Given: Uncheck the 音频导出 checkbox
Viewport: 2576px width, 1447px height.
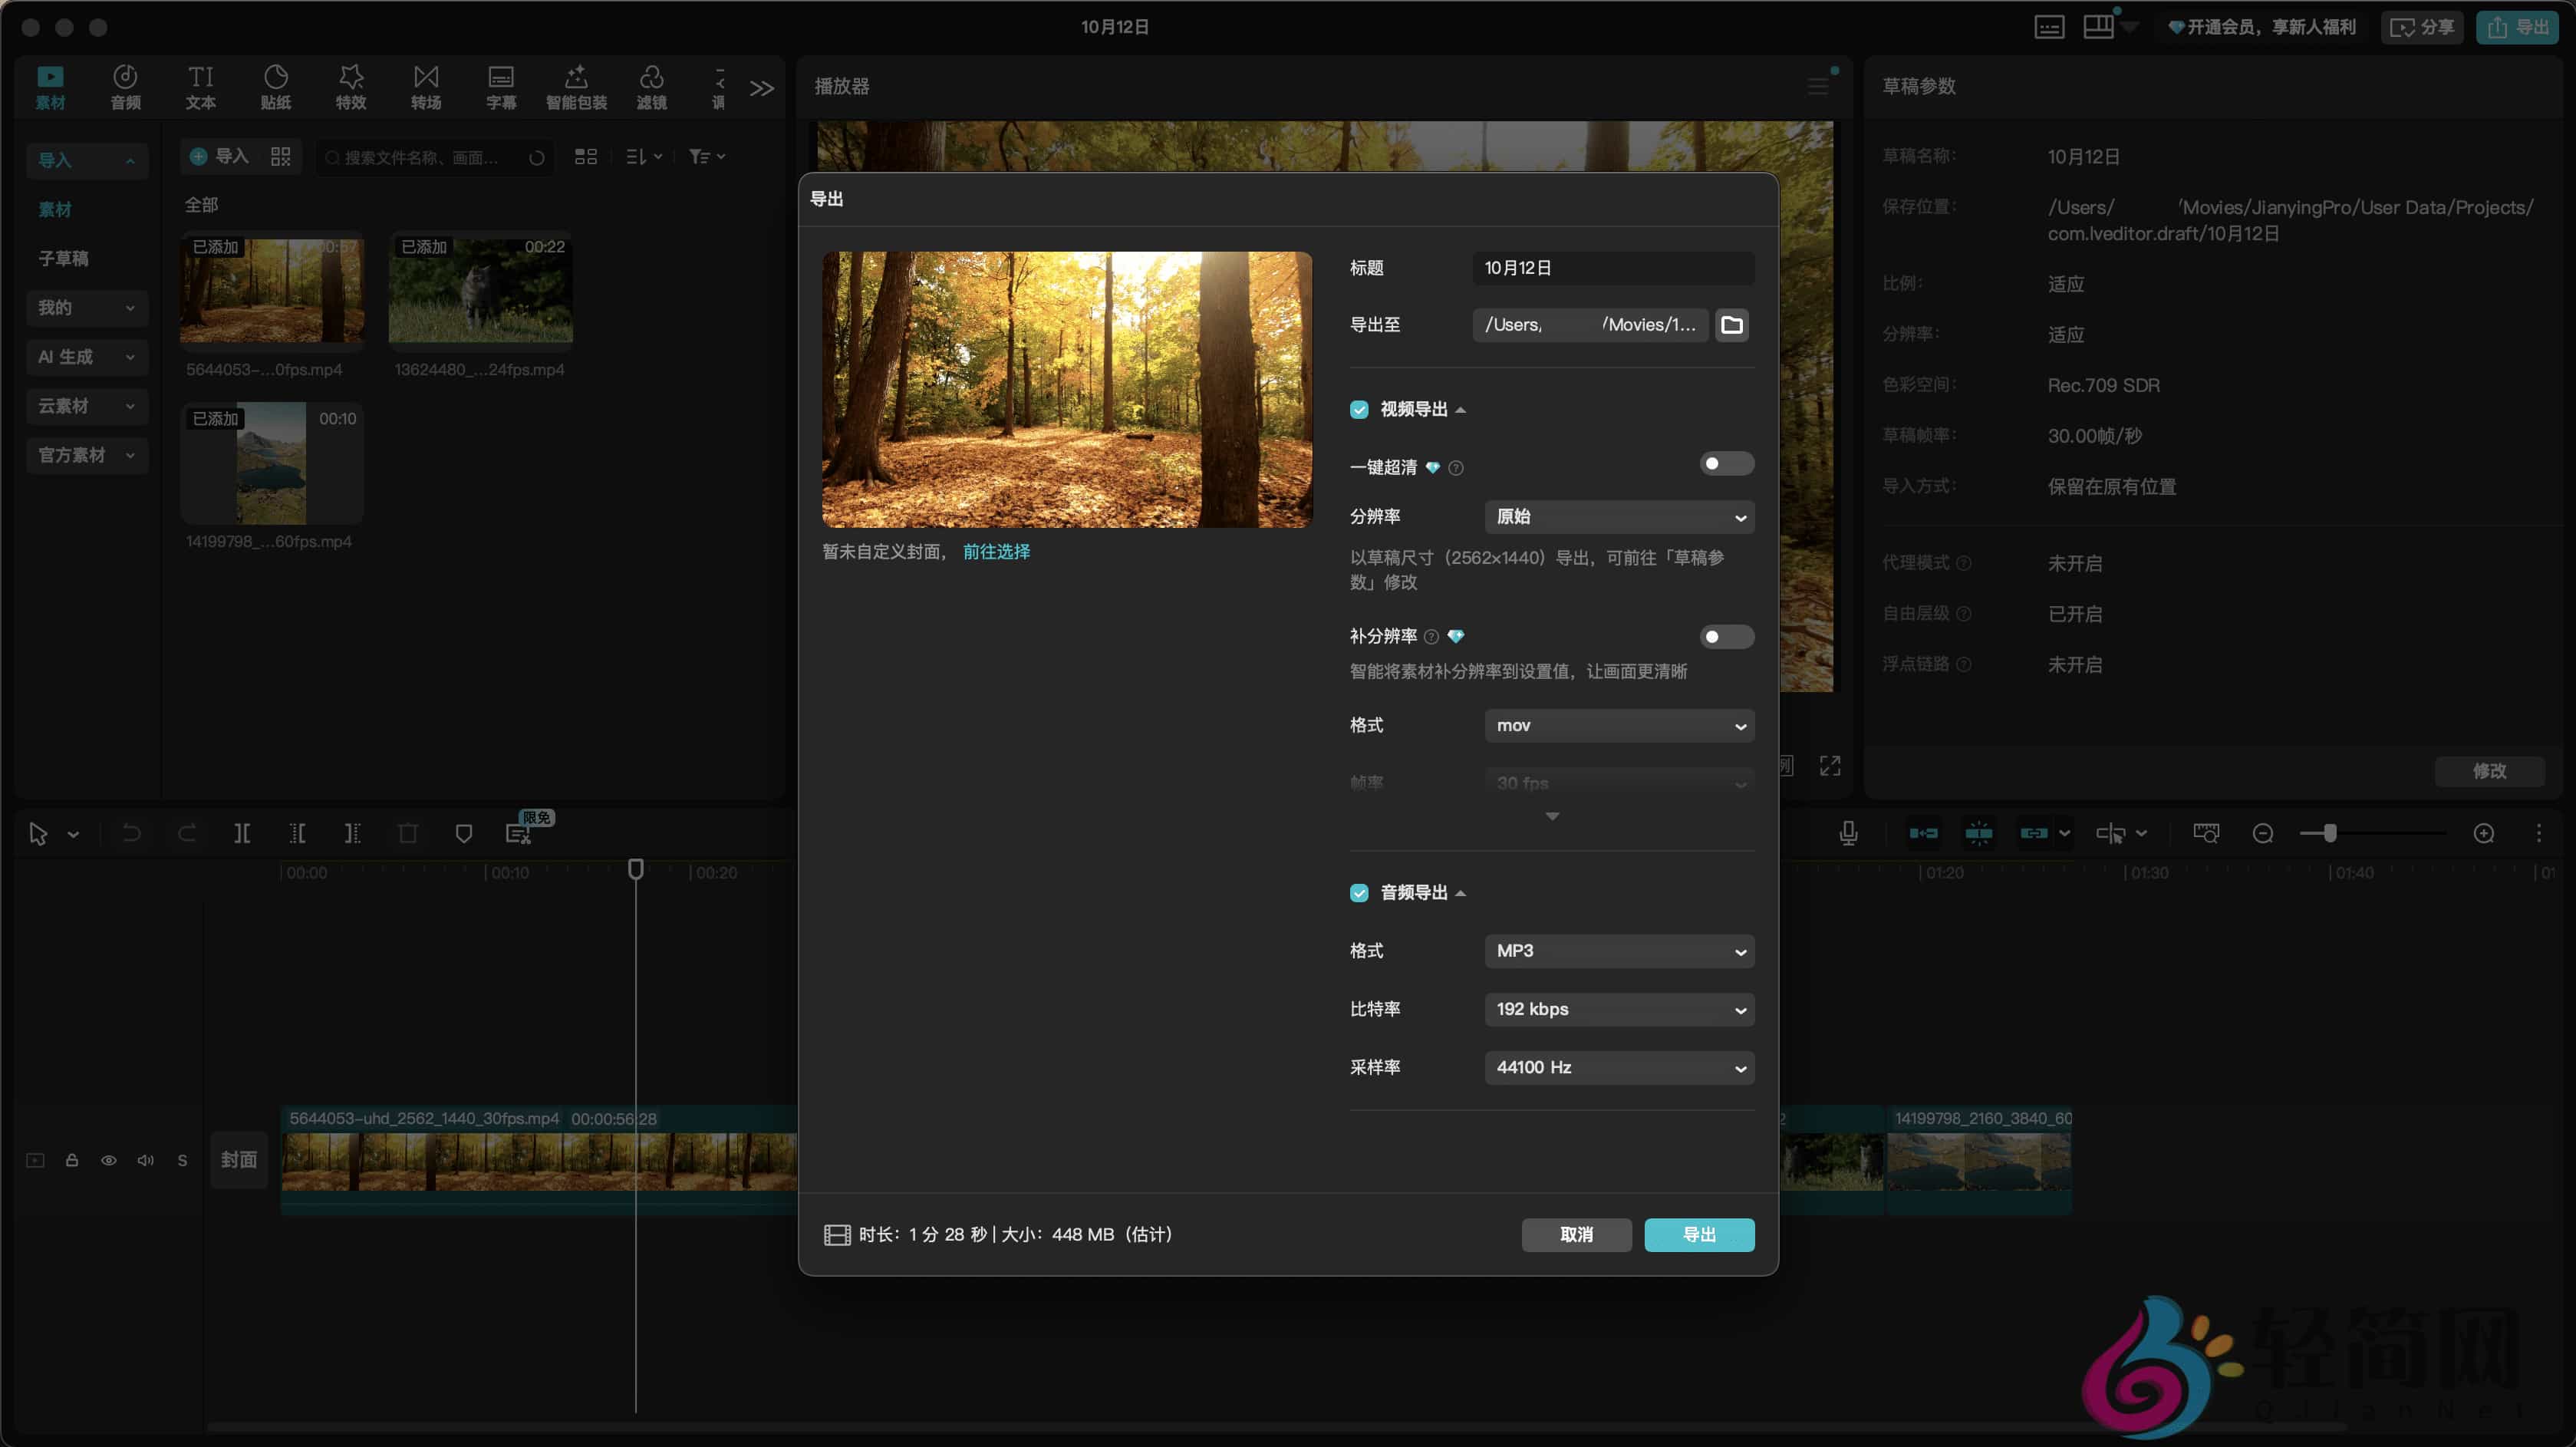Looking at the screenshot, I should (x=1359, y=892).
